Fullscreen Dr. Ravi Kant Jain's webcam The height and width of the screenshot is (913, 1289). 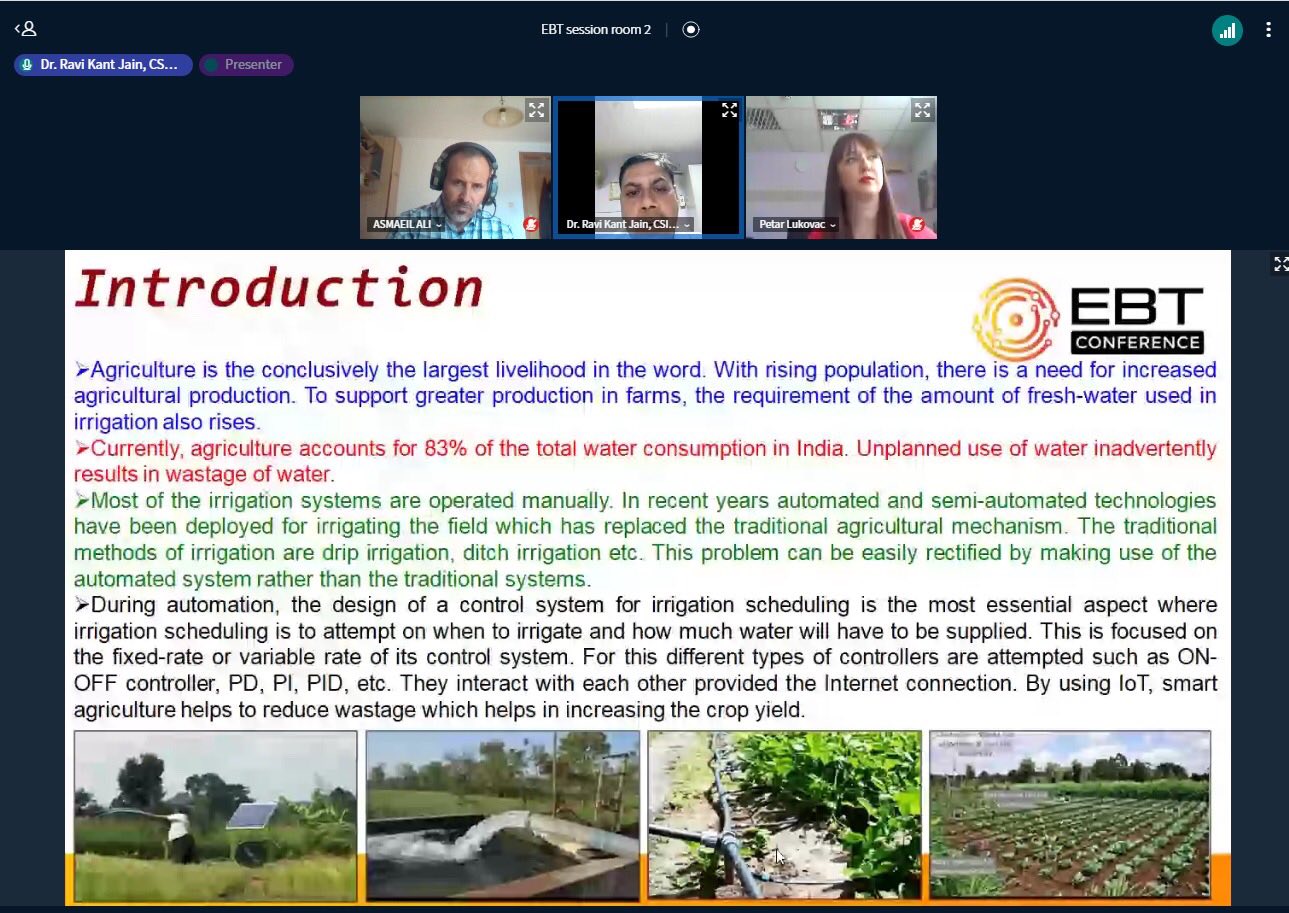click(x=729, y=110)
